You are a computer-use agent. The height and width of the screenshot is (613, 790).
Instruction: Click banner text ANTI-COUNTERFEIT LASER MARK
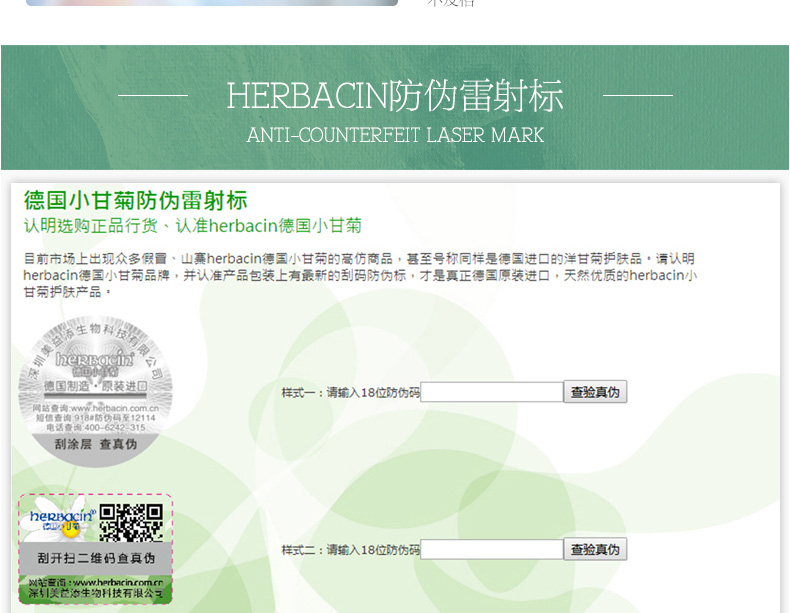tap(395, 135)
